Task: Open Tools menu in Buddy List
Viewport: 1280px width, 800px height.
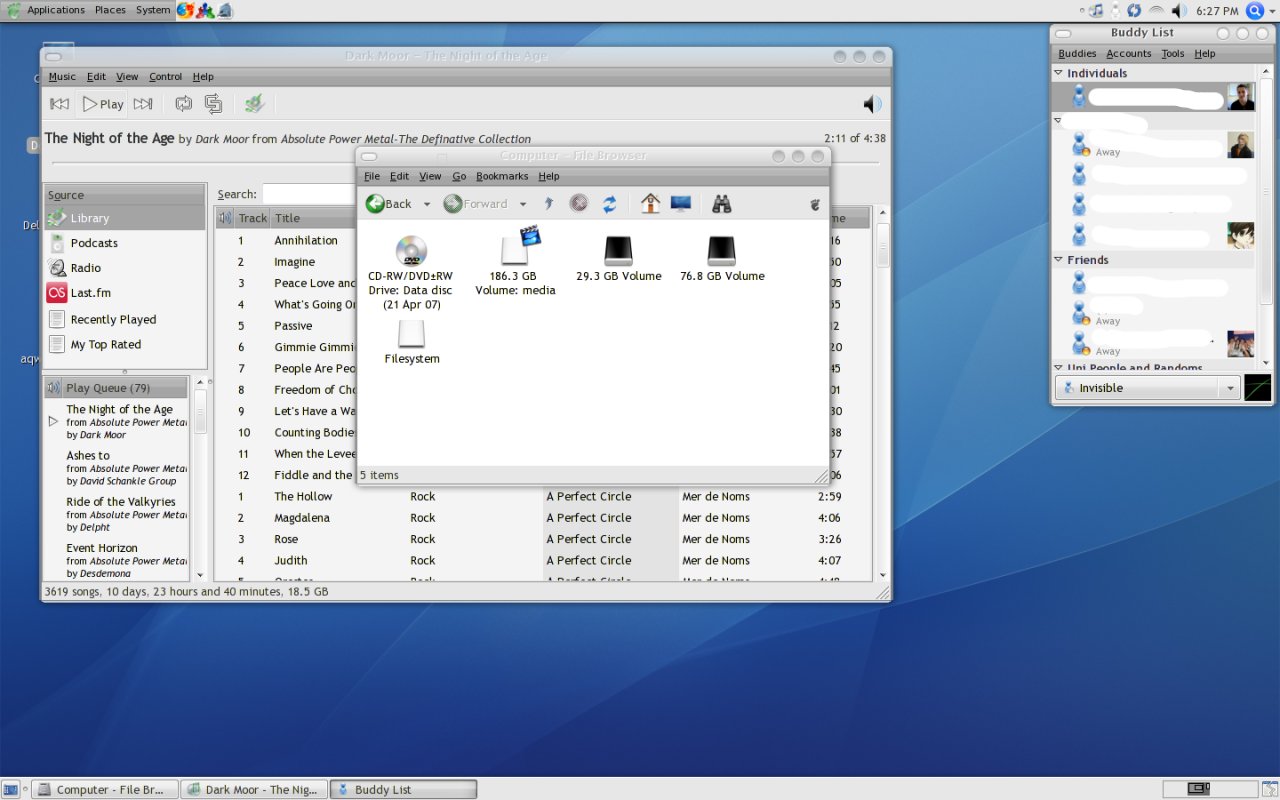Action: point(1173,54)
